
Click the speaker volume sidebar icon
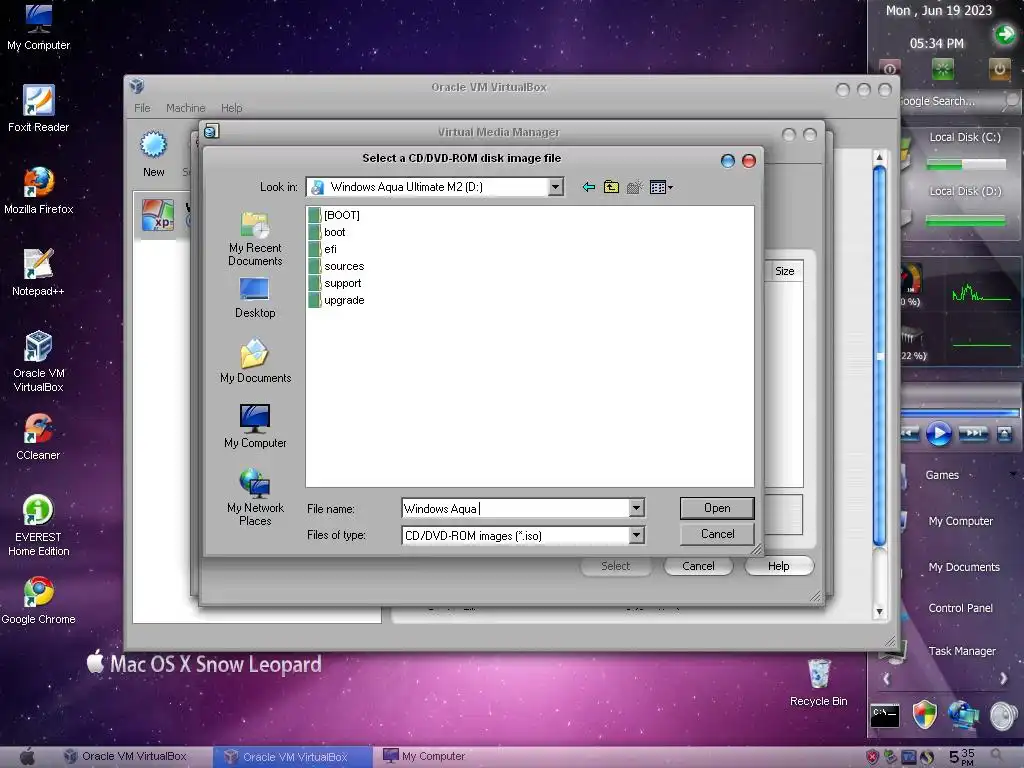1004,716
